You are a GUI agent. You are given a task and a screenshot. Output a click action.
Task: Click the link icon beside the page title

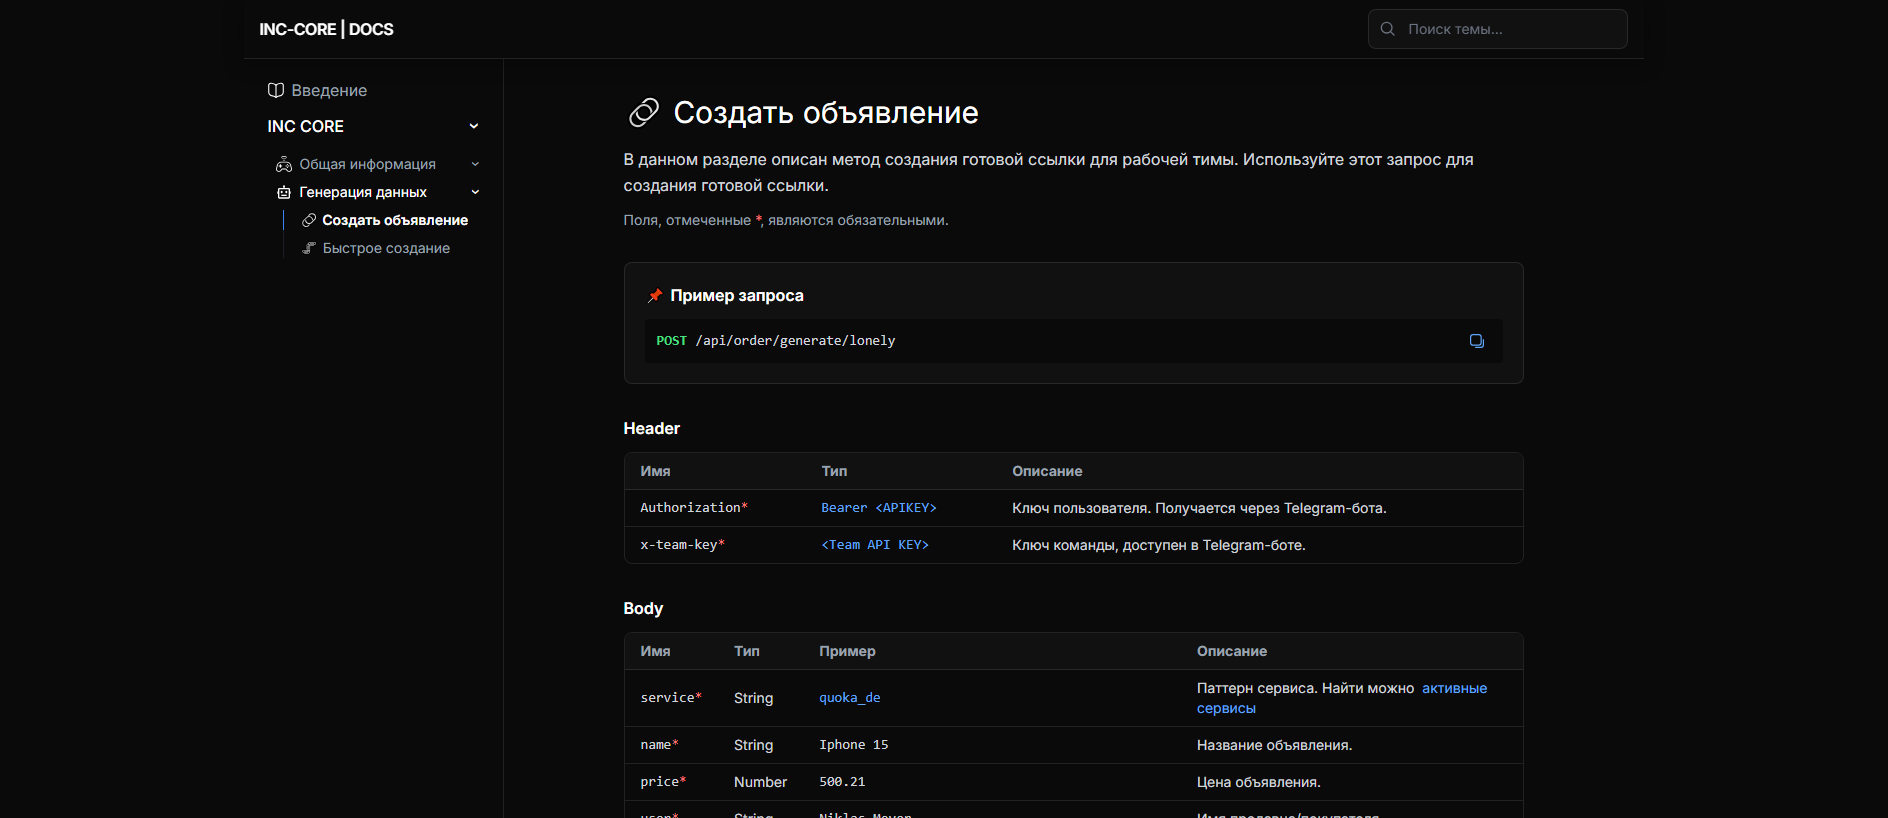click(x=643, y=113)
